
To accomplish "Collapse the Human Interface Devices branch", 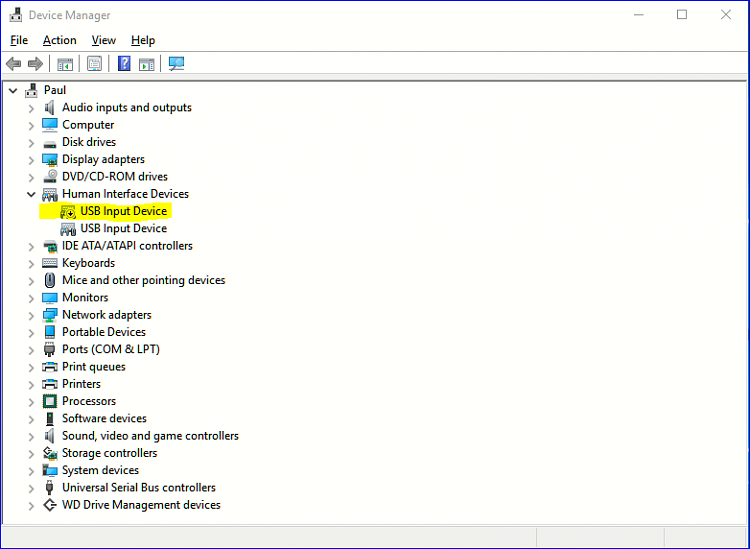I will click(x=31, y=194).
